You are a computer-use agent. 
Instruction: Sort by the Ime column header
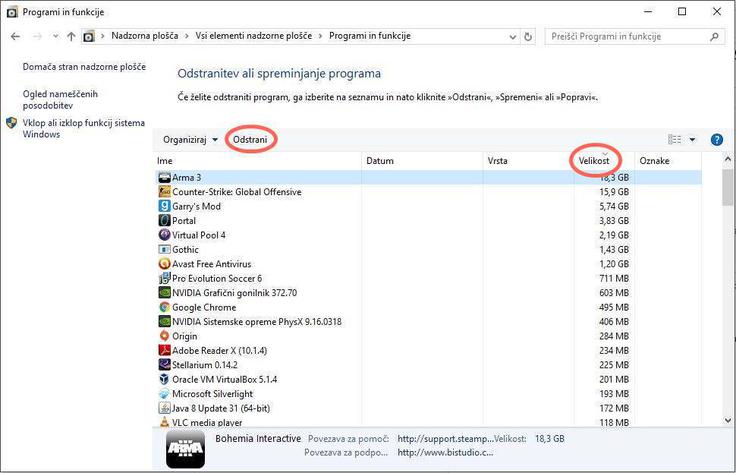(257, 161)
